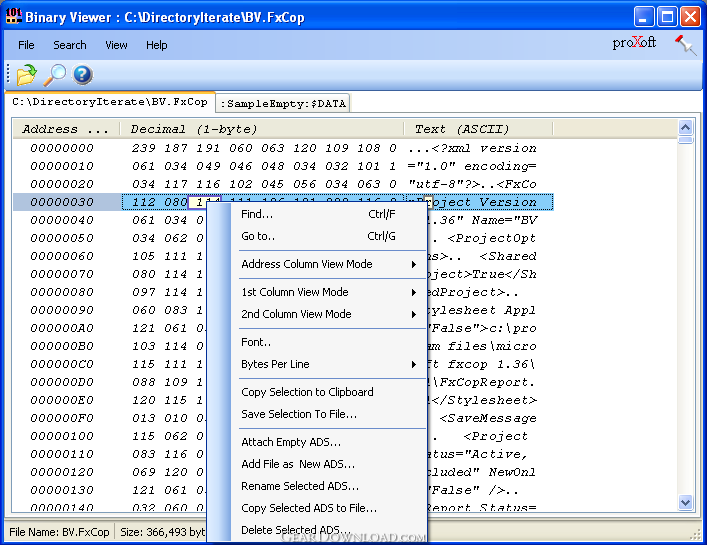Switch to C:\DirectoryIterate\BV.FxCop tab
The image size is (707, 545).
click(x=110, y=102)
